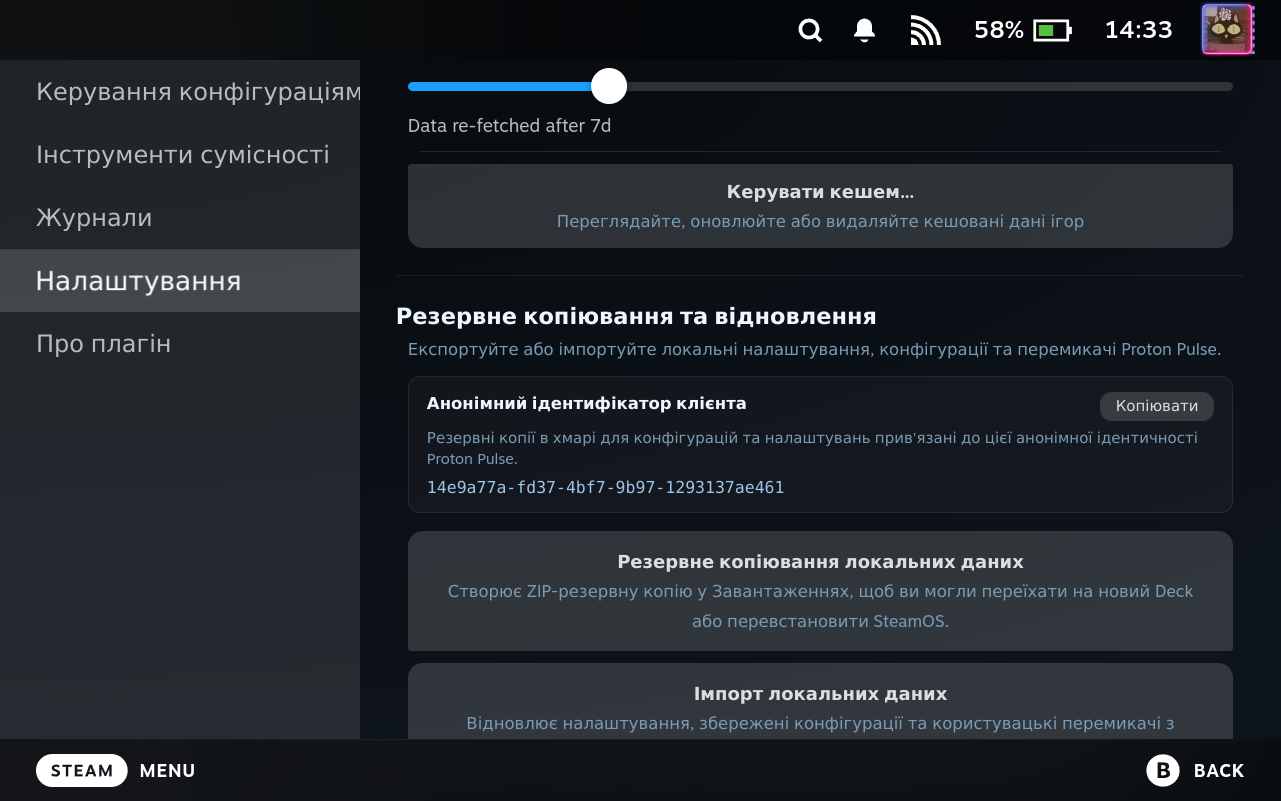Open the user avatar profile picture
This screenshot has width=1281, height=801.
[1227, 30]
